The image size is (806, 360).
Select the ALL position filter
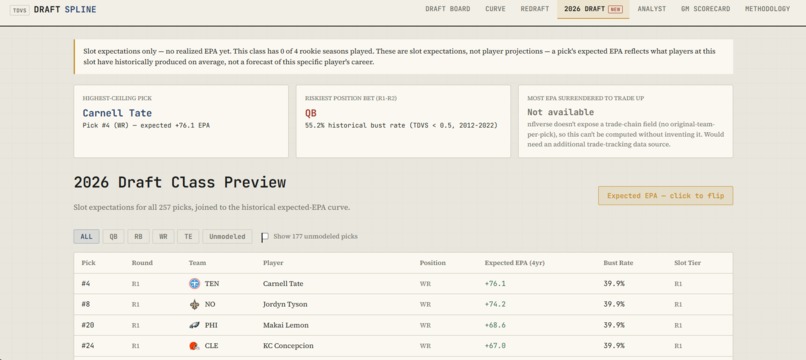point(86,237)
